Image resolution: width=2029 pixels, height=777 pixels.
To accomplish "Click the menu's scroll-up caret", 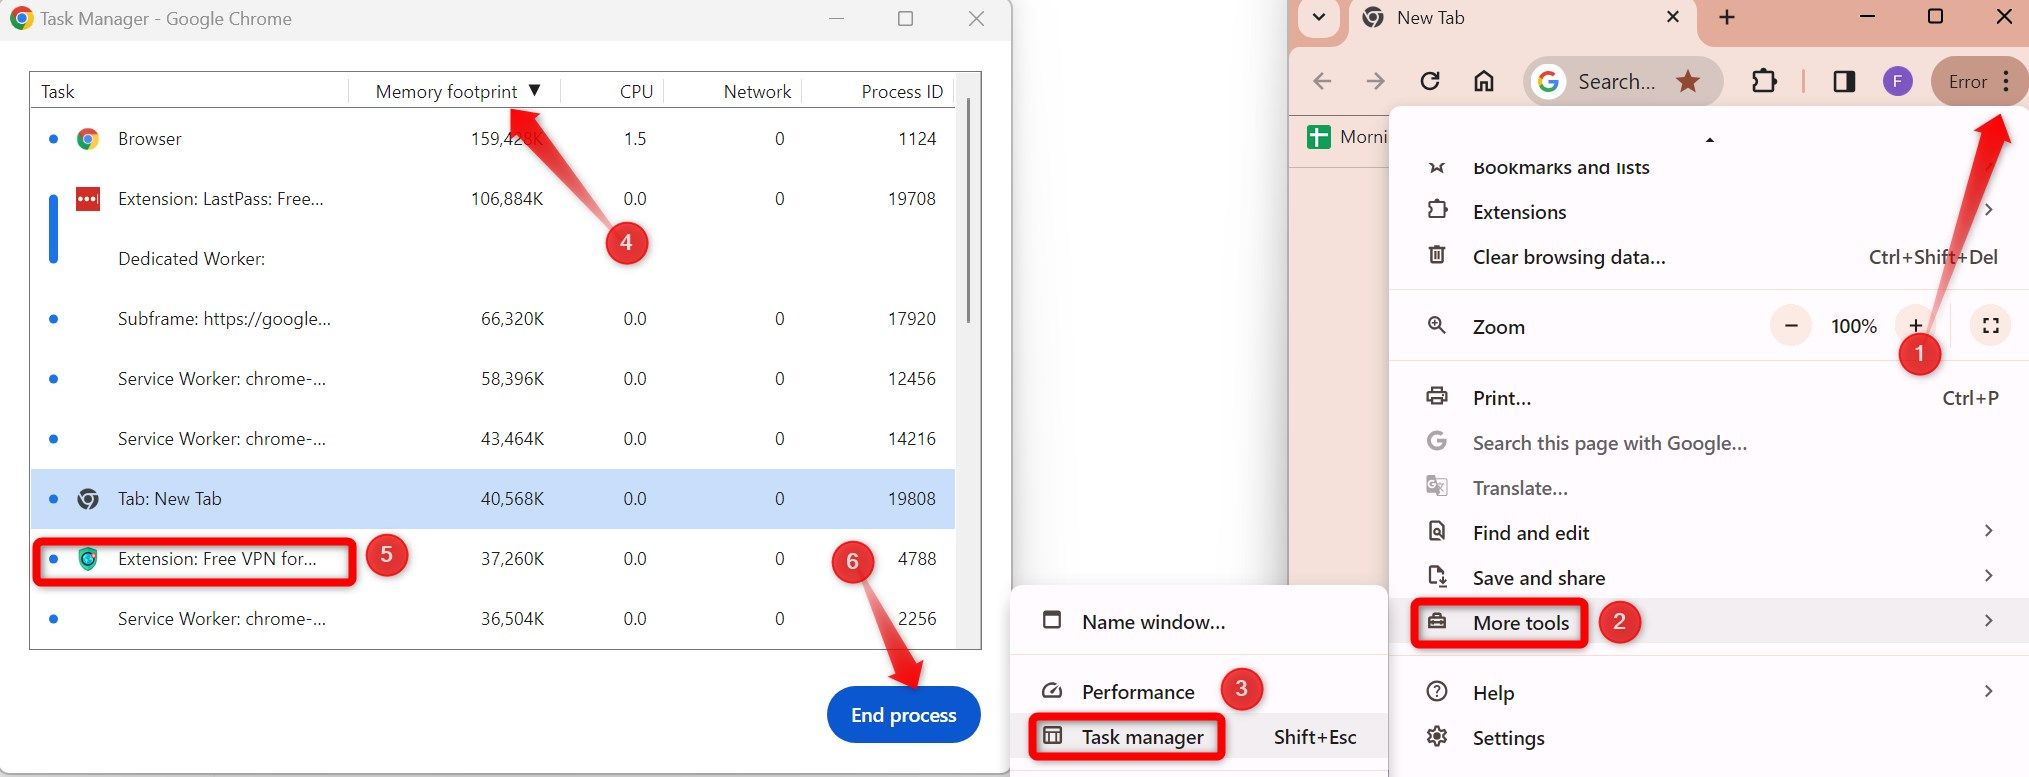I will tap(1710, 139).
